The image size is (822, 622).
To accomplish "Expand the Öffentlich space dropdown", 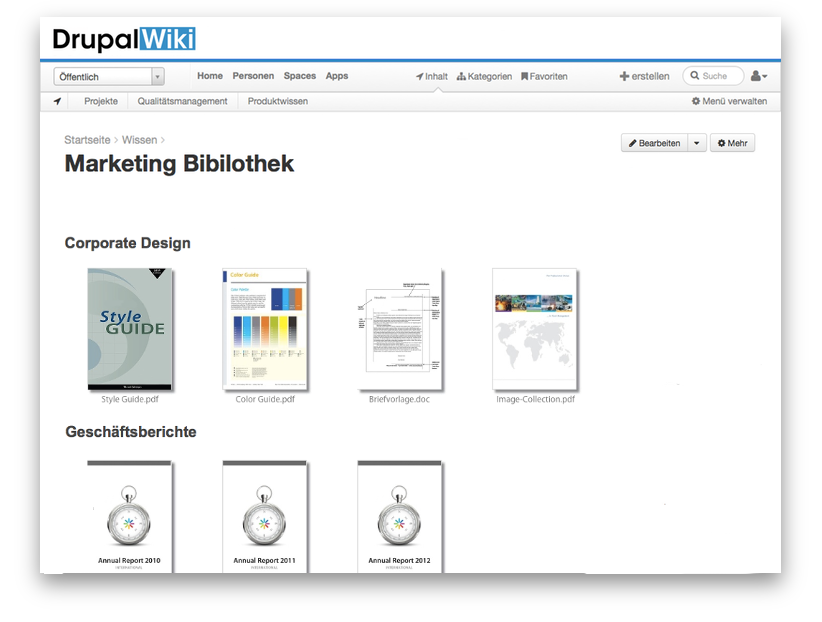I will 157,76.
